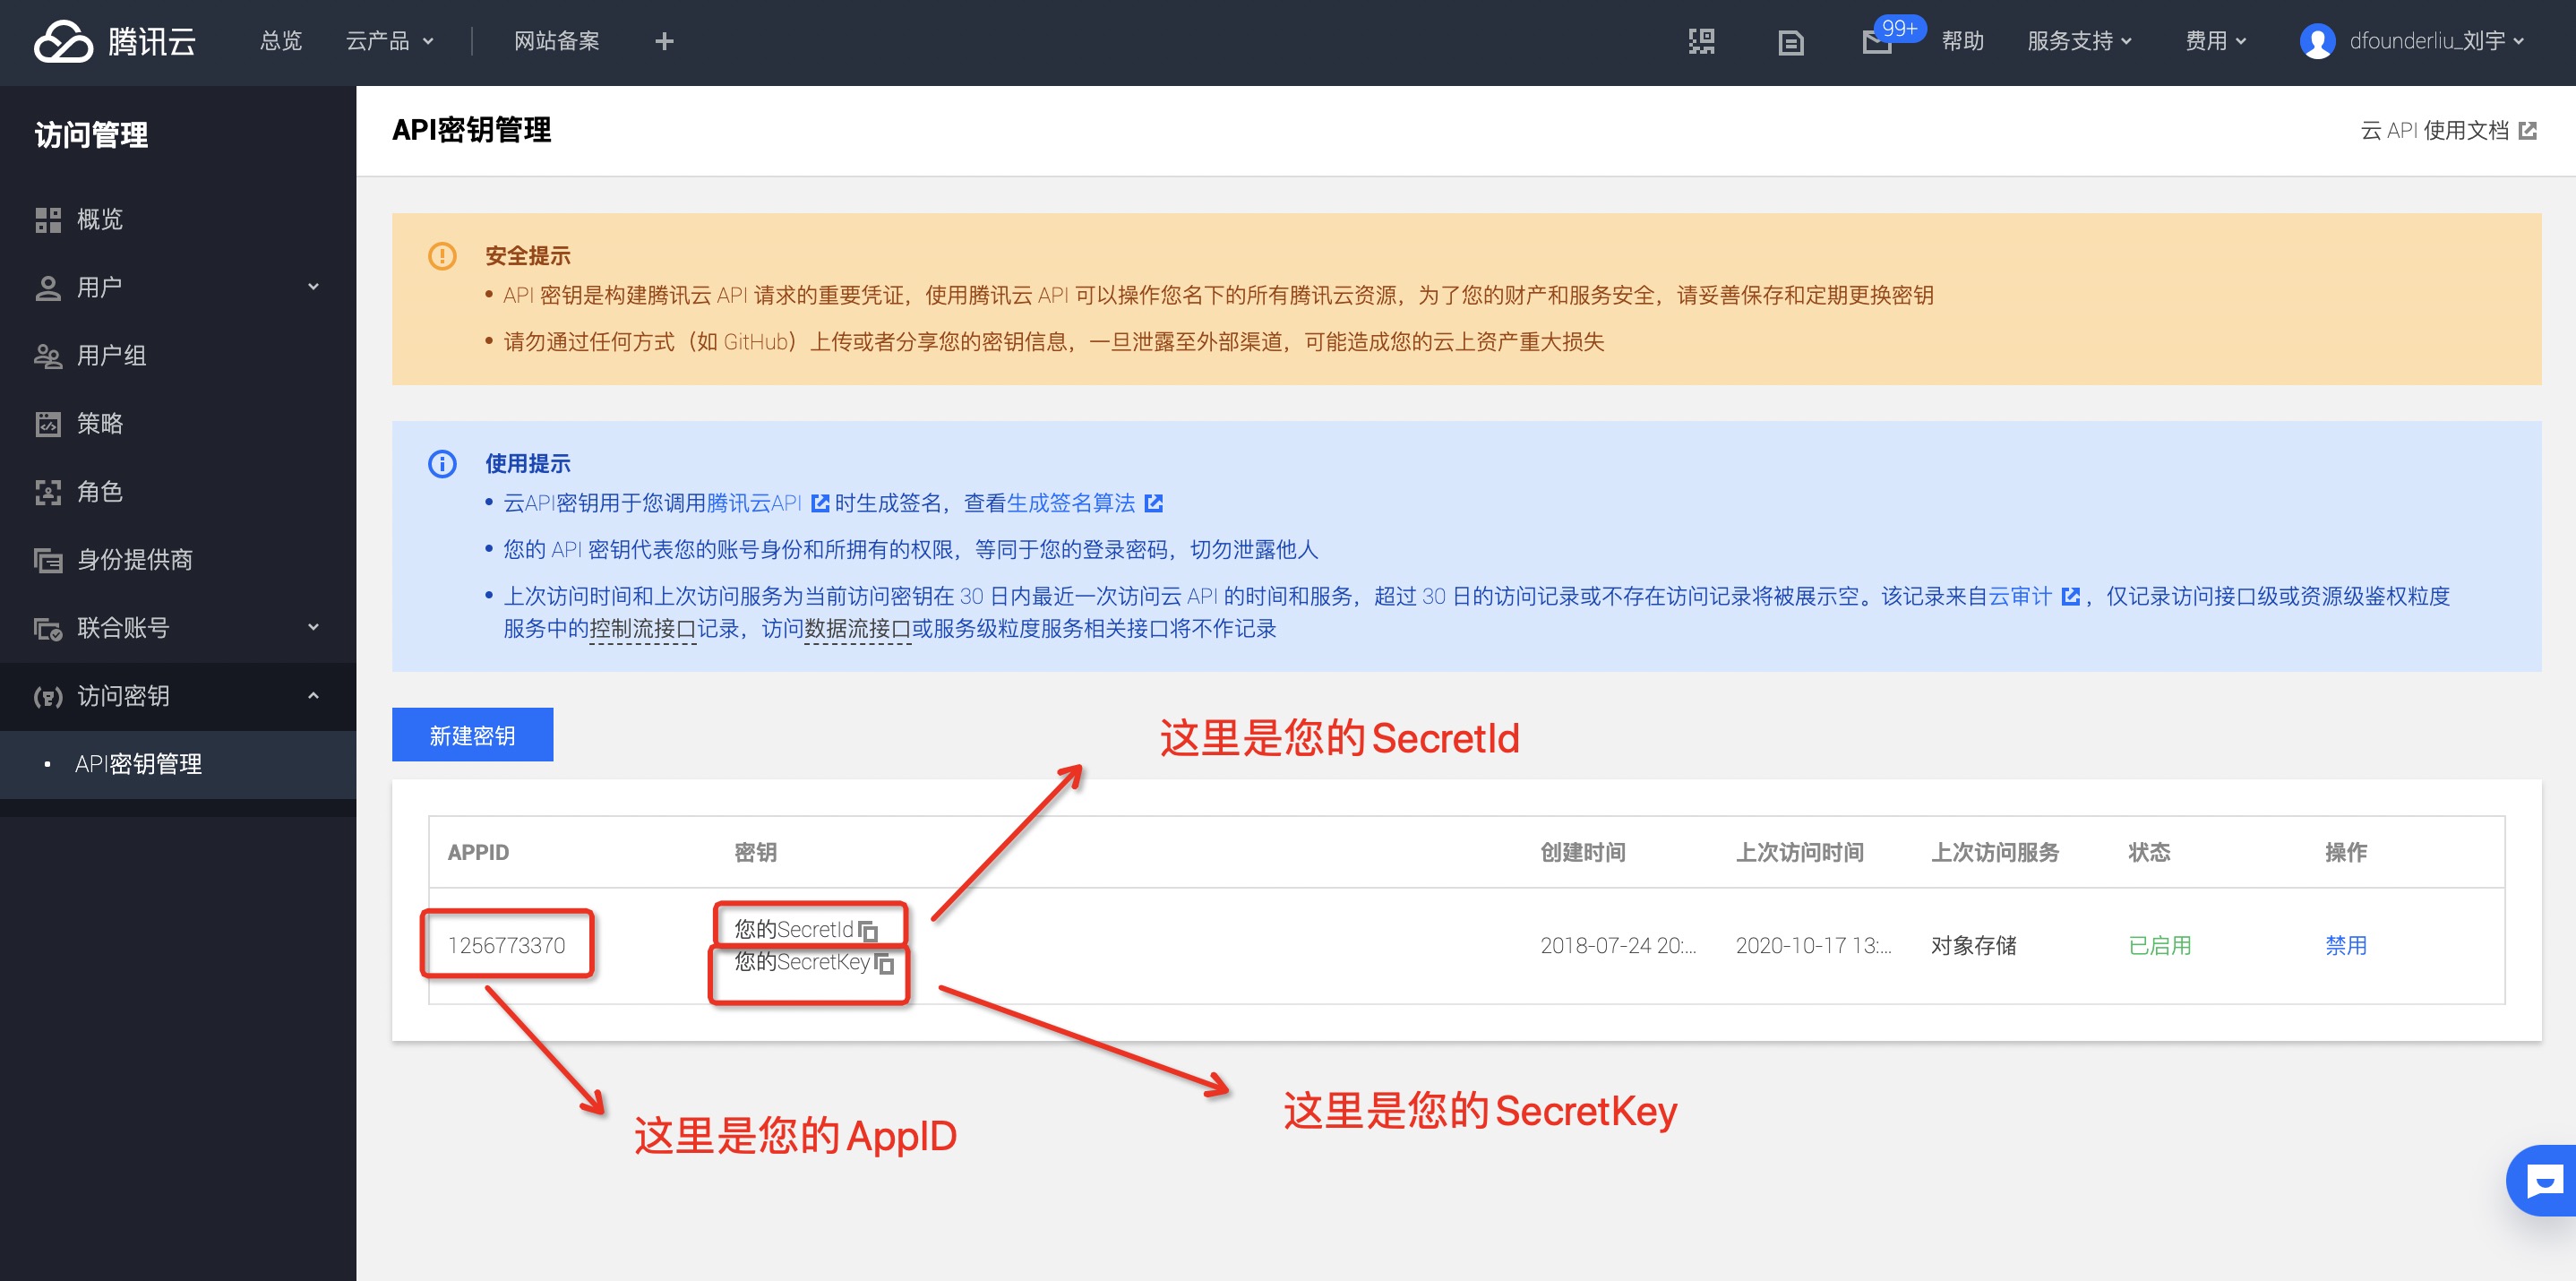The width and height of the screenshot is (2576, 1281).
Task: Click the plus icon in top navigation
Action: click(x=664, y=42)
